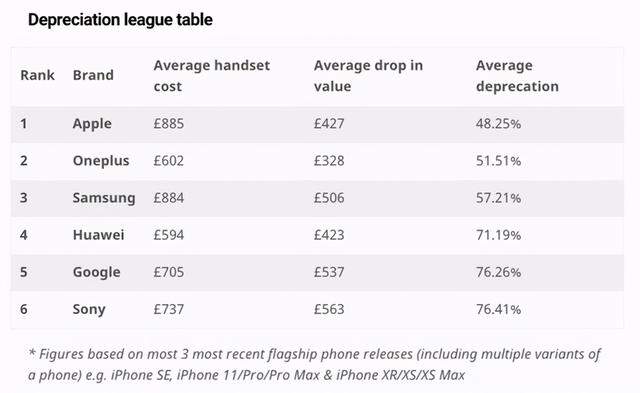
Task: Click Samsung's £506 drop in value
Action: 329,198
